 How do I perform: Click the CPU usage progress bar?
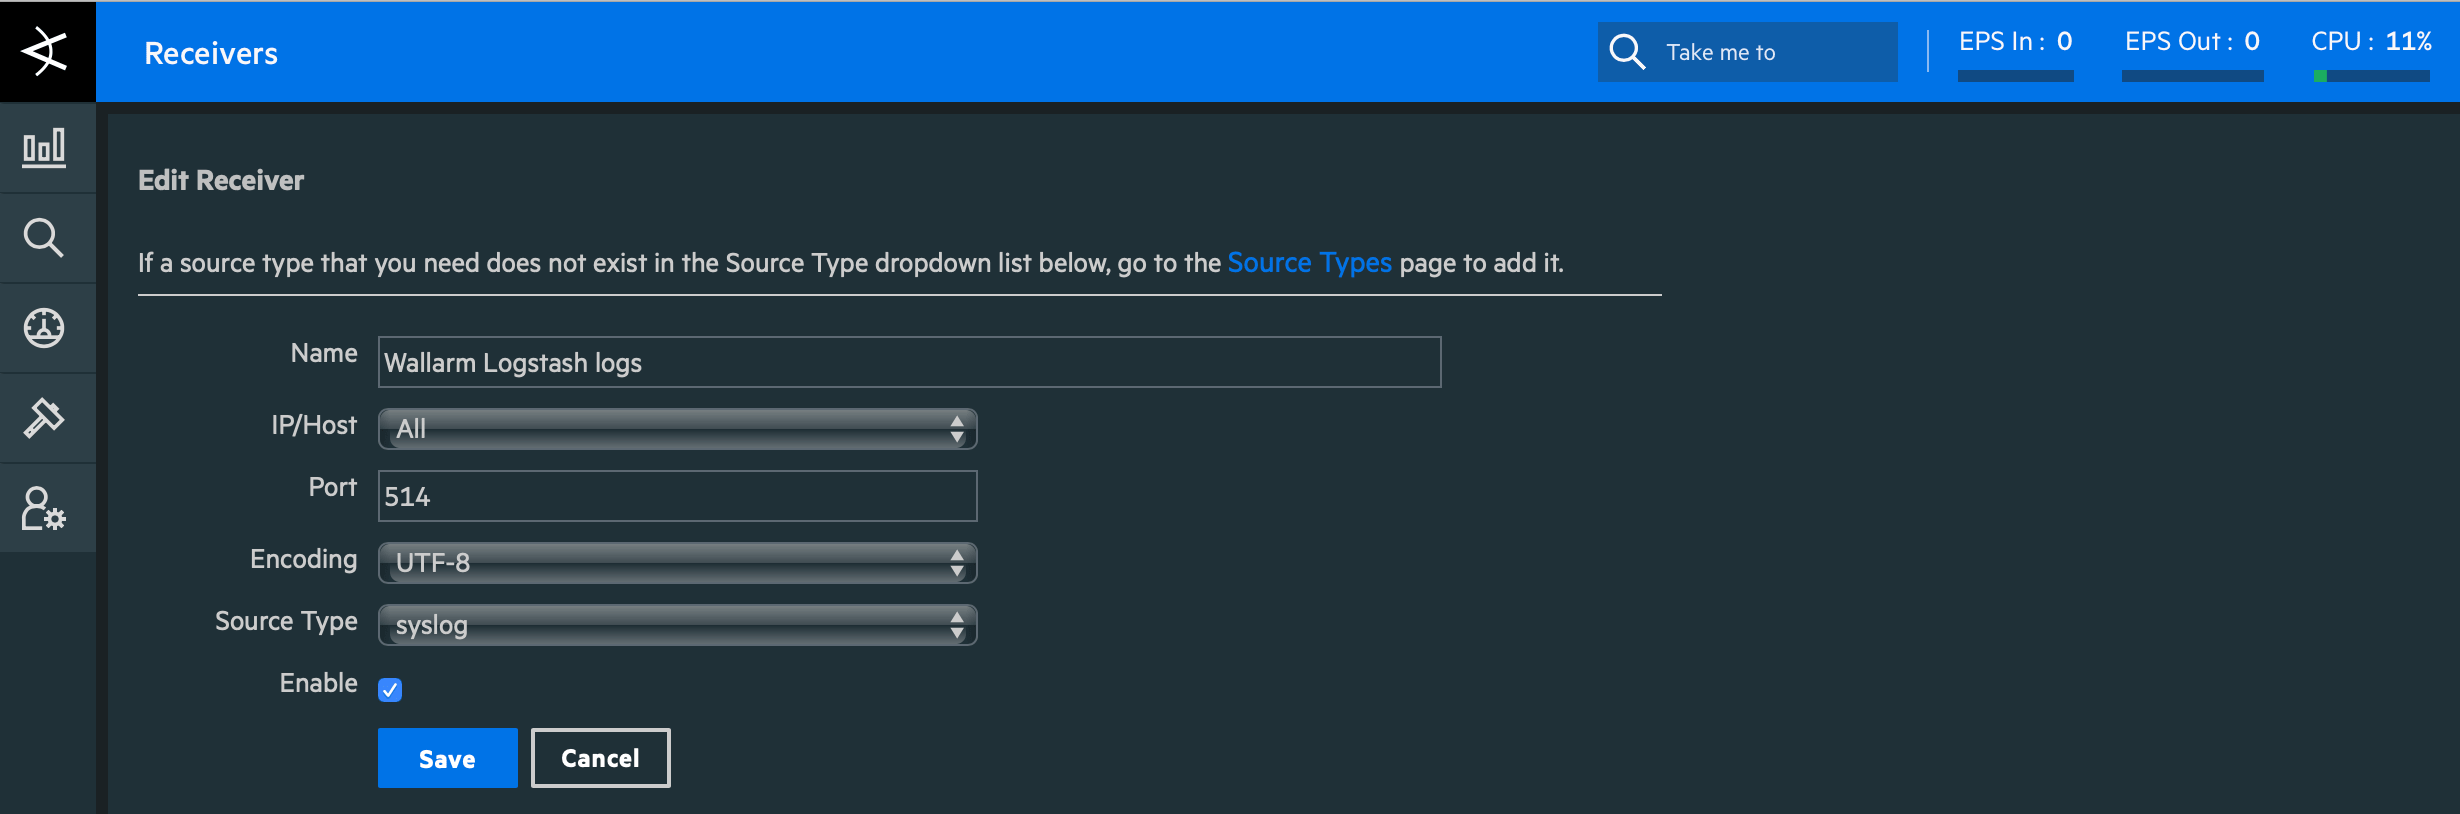[2371, 76]
